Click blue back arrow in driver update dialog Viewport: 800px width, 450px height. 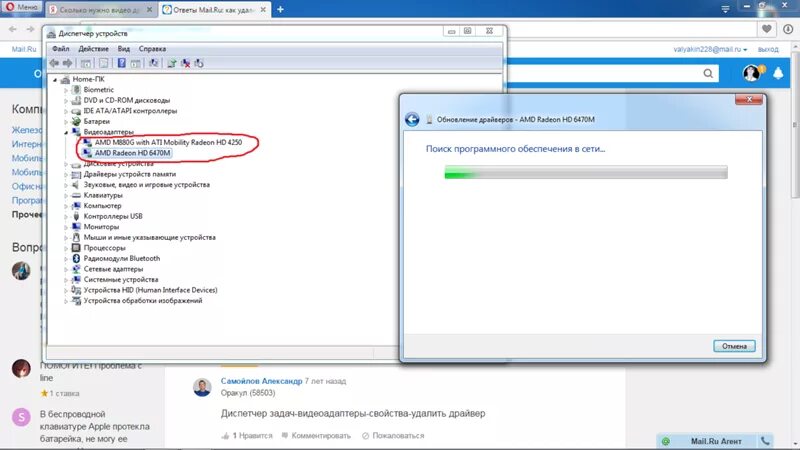(x=412, y=119)
